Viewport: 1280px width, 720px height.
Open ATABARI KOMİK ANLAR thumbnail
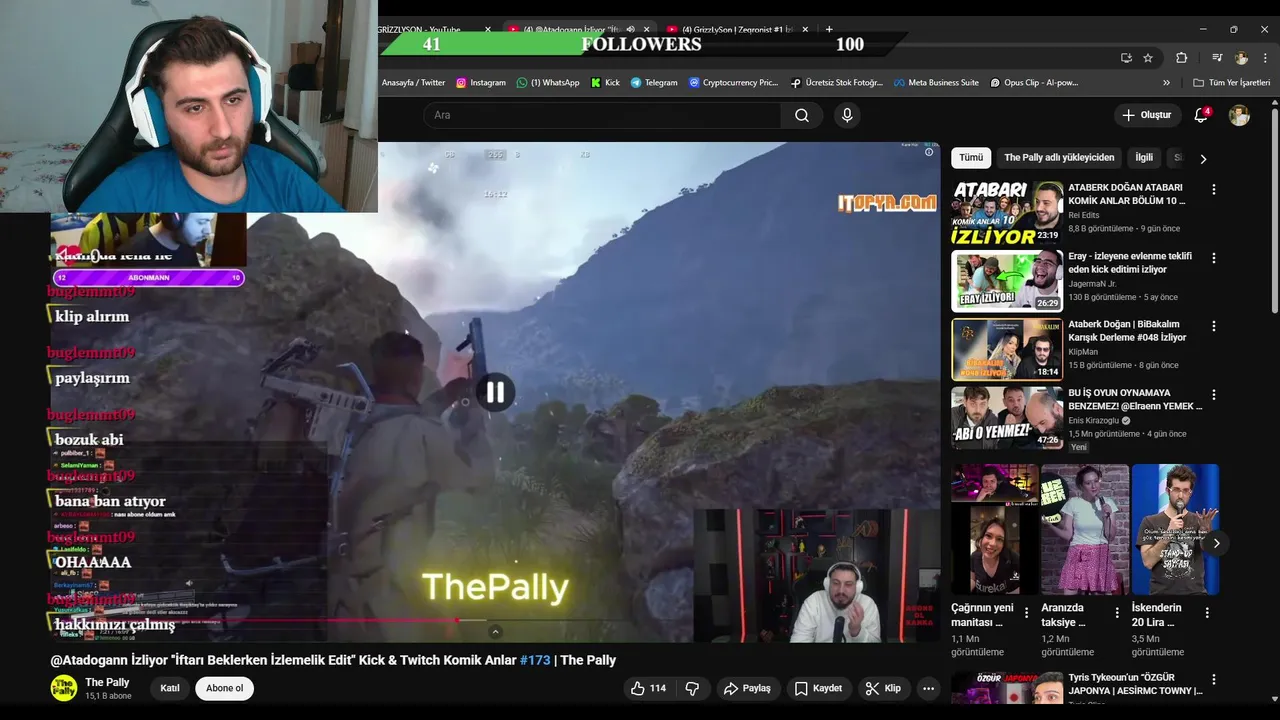[1007, 212]
